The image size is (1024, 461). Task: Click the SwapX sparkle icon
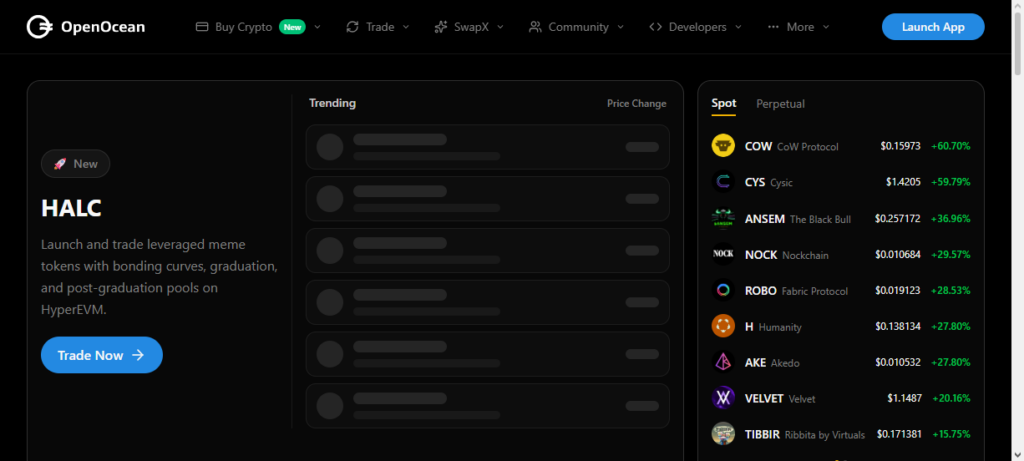point(441,27)
